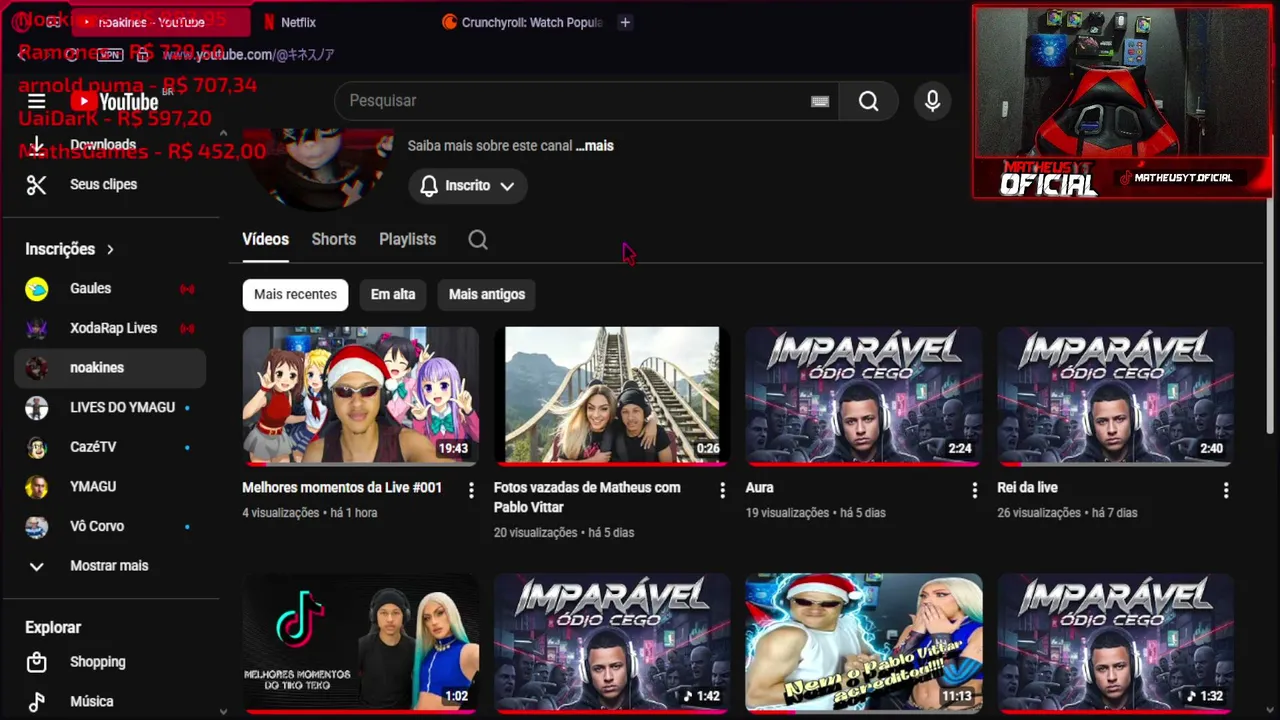Click the browser address bar URL
Image resolution: width=1280 pixels, height=720 pixels.
tap(248, 55)
